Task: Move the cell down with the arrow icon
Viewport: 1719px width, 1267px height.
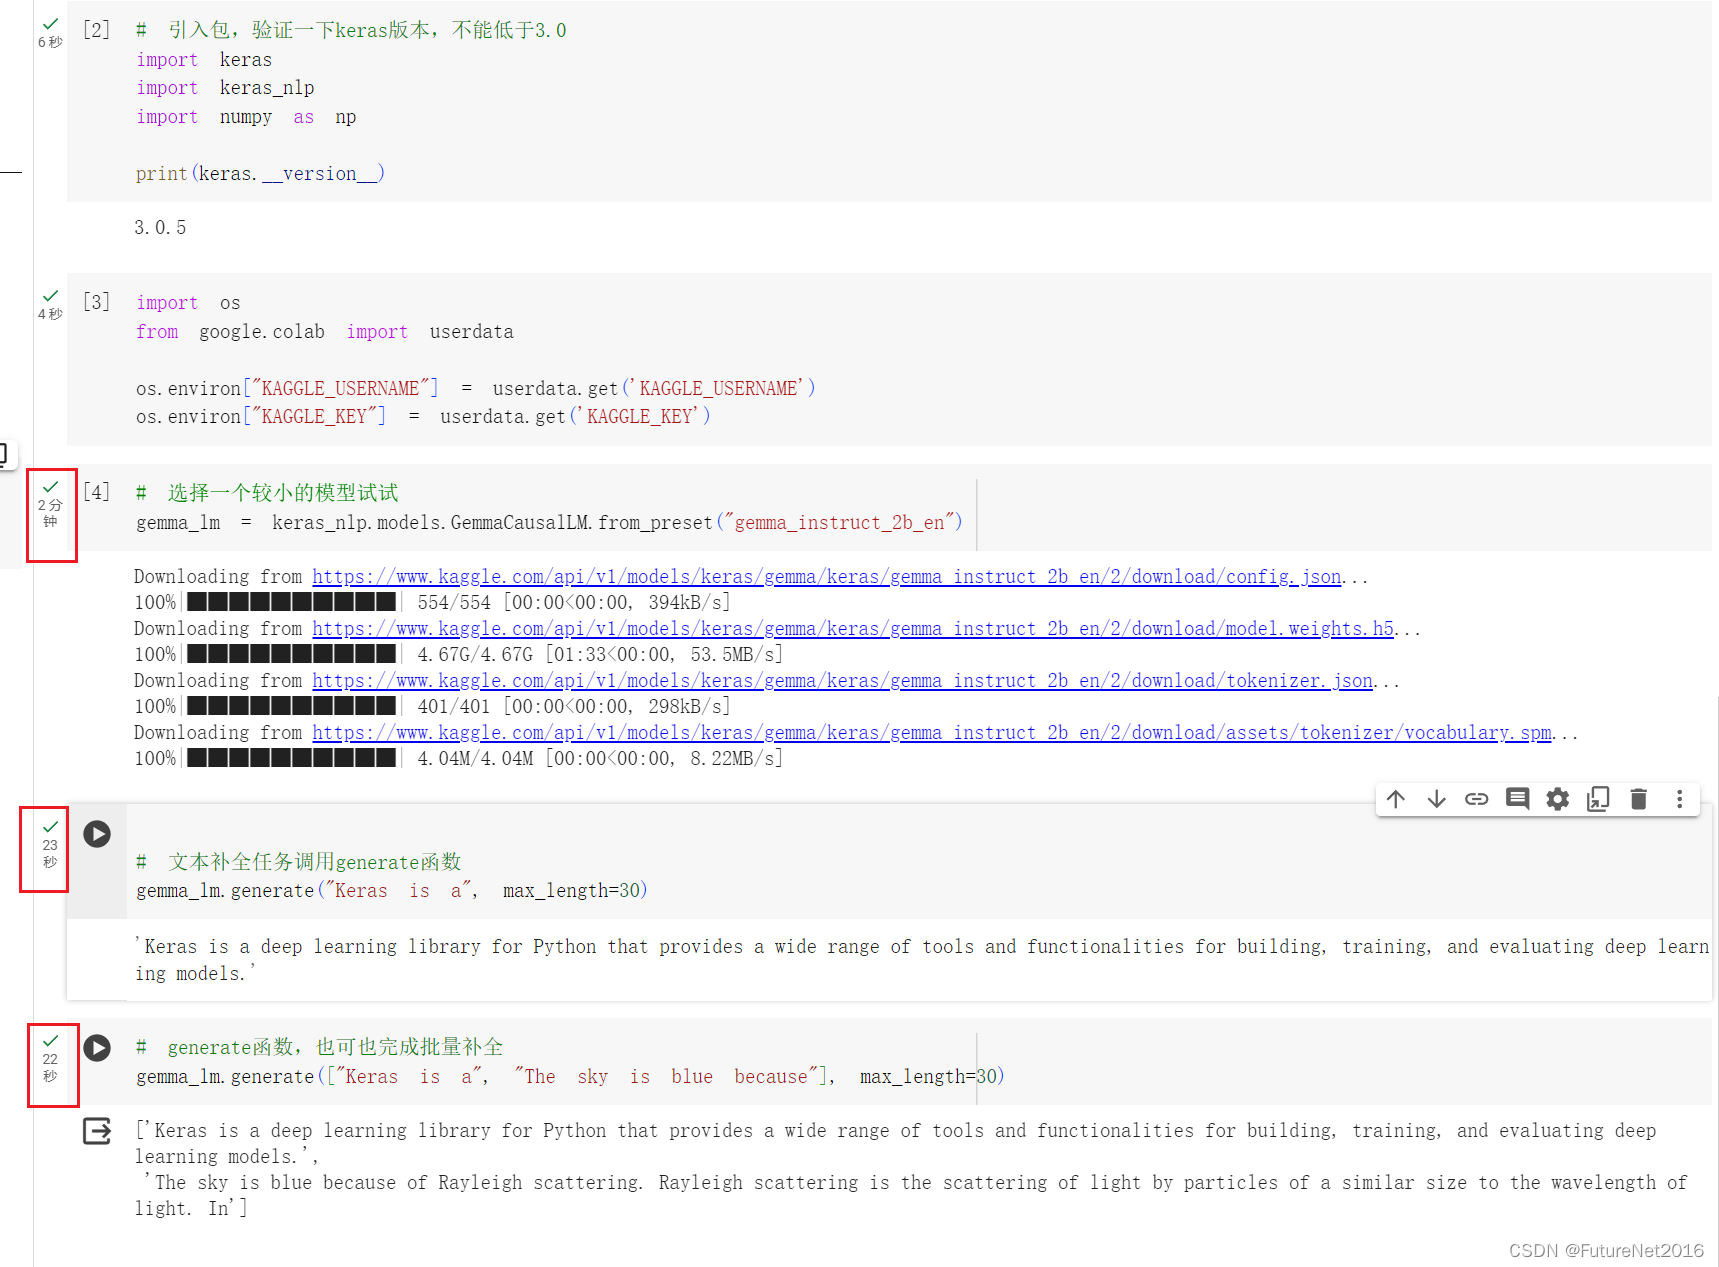Action: click(x=1436, y=798)
